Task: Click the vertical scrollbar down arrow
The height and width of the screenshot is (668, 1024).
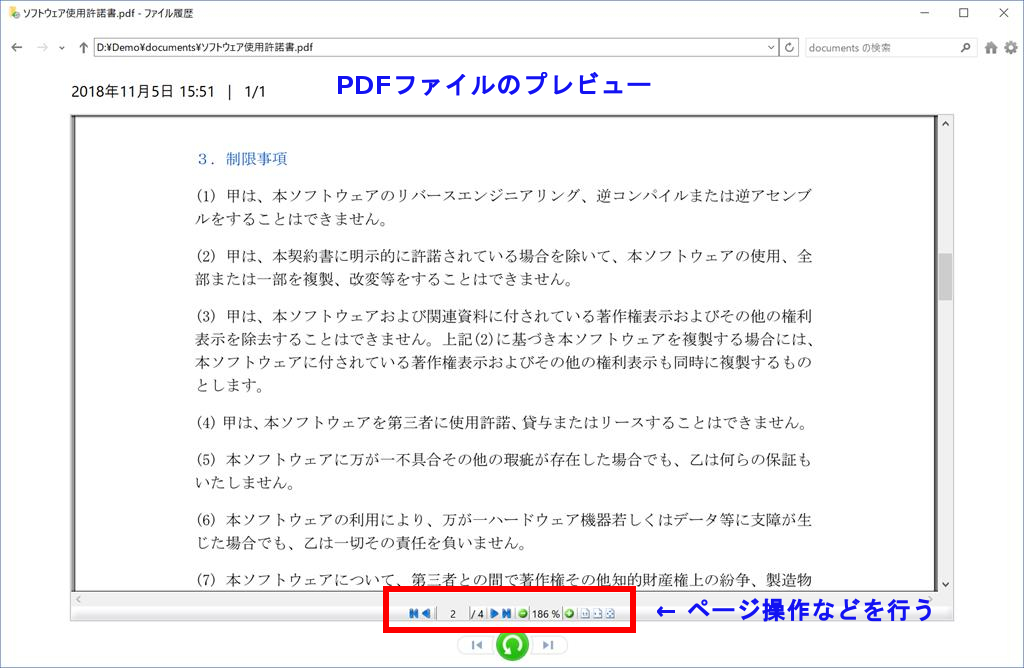Action: (x=944, y=584)
